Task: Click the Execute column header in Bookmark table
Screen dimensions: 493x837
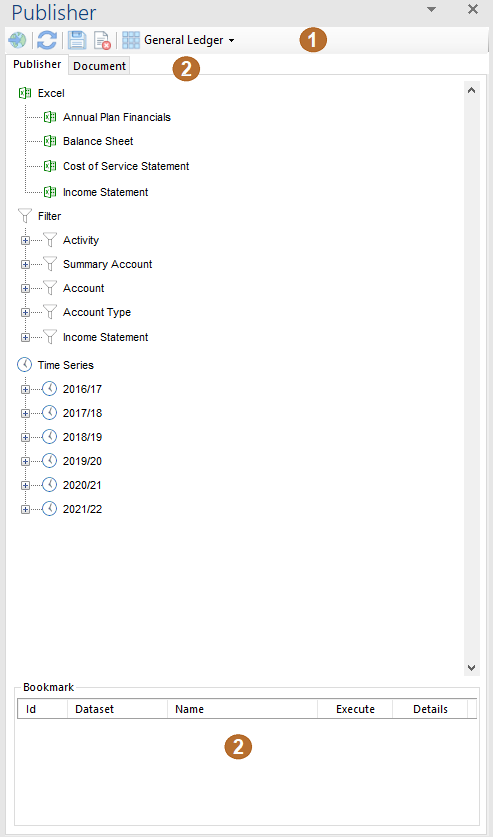Action: [x=355, y=709]
